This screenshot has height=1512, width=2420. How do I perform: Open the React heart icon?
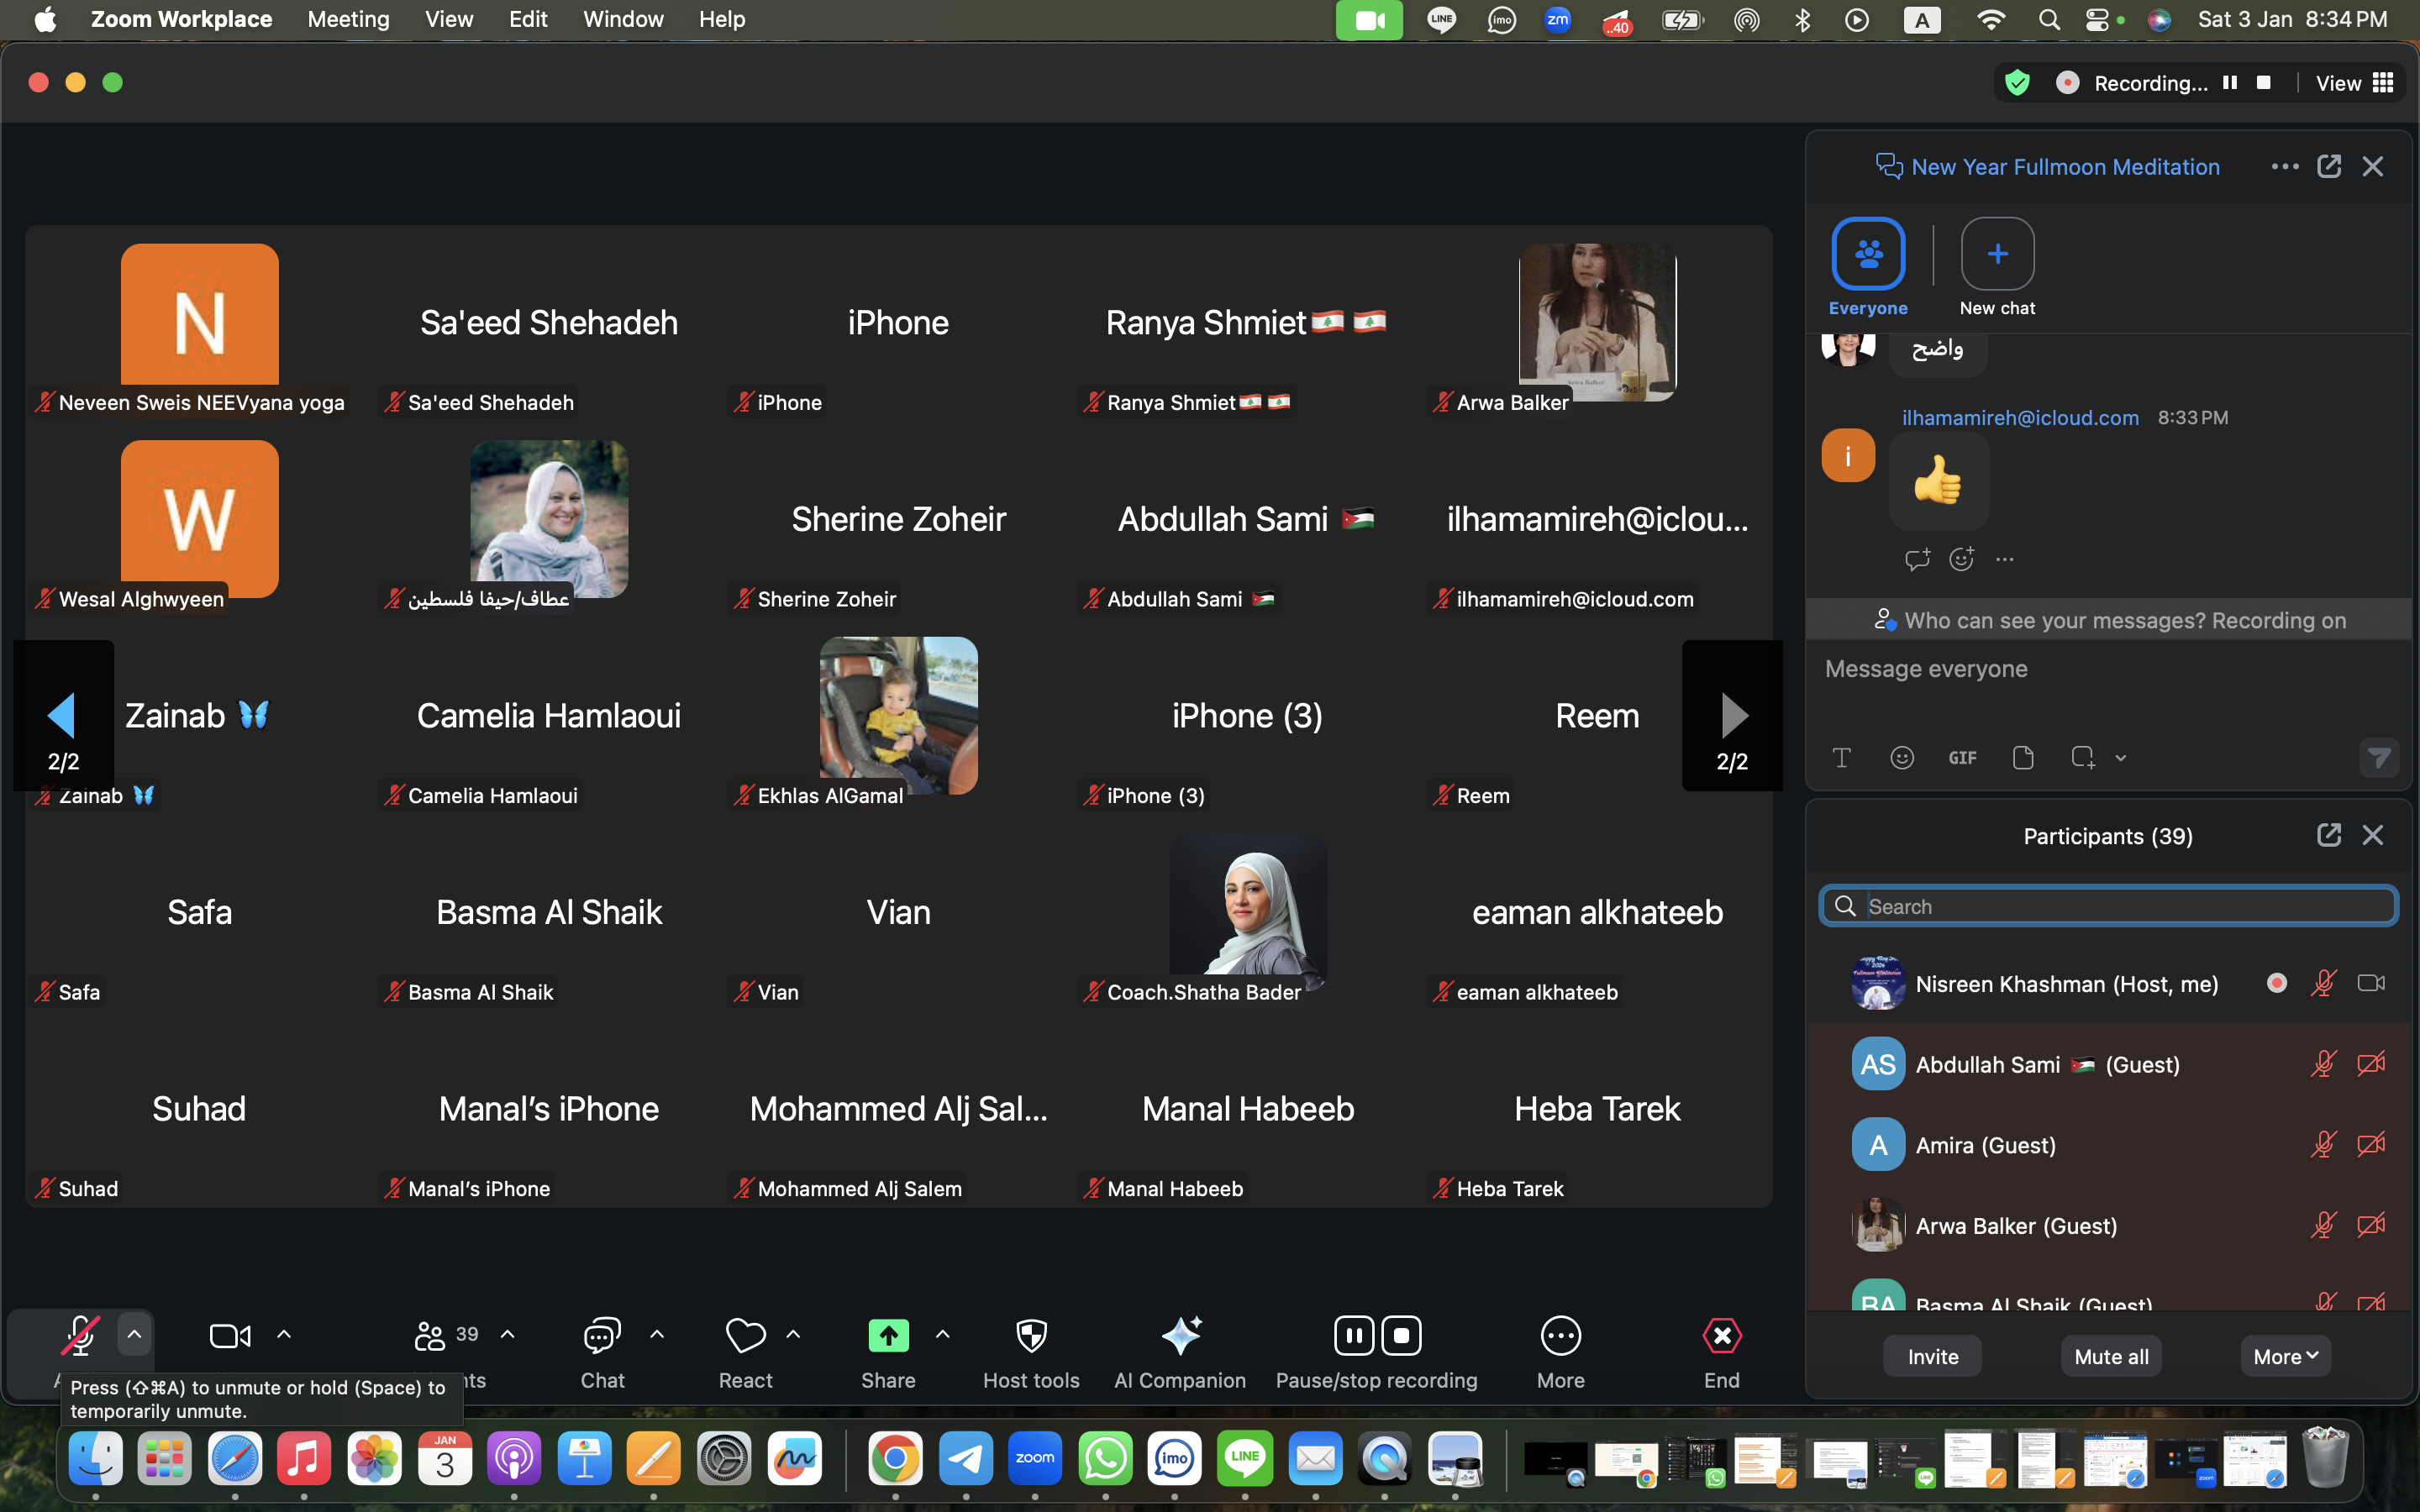coord(745,1336)
